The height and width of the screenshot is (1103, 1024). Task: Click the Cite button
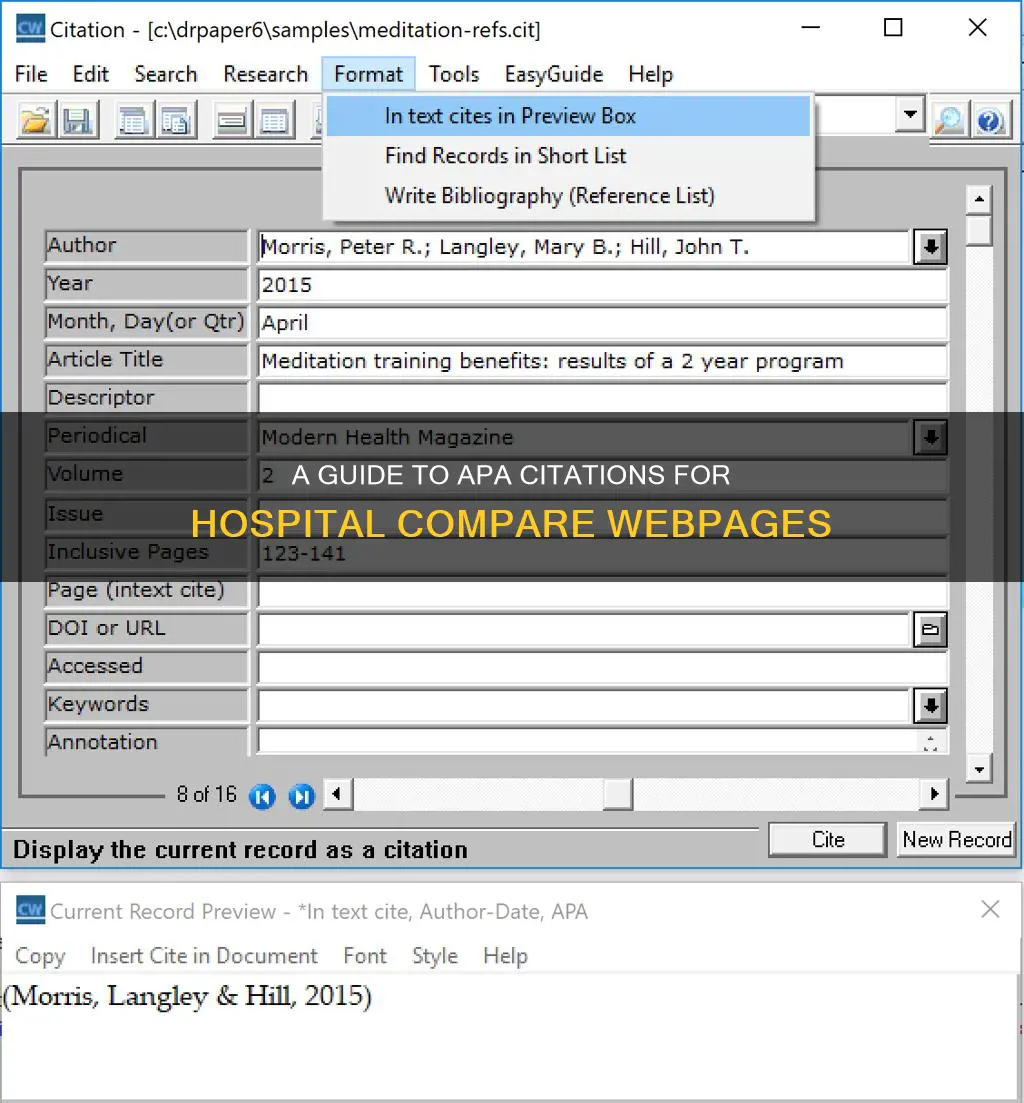point(827,840)
